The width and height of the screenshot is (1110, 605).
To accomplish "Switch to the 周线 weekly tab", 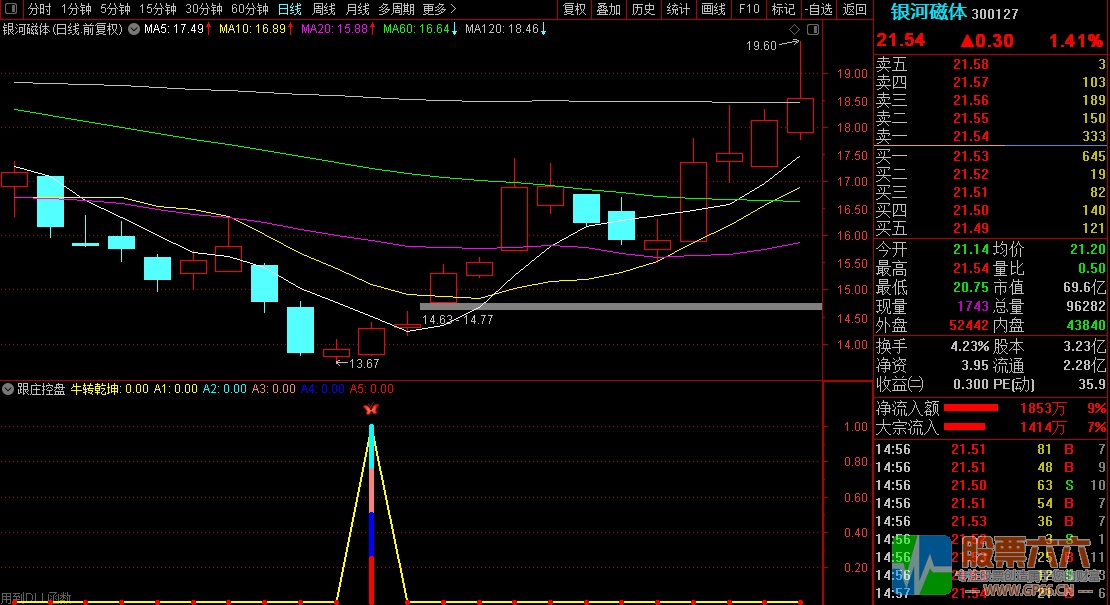I will [324, 9].
